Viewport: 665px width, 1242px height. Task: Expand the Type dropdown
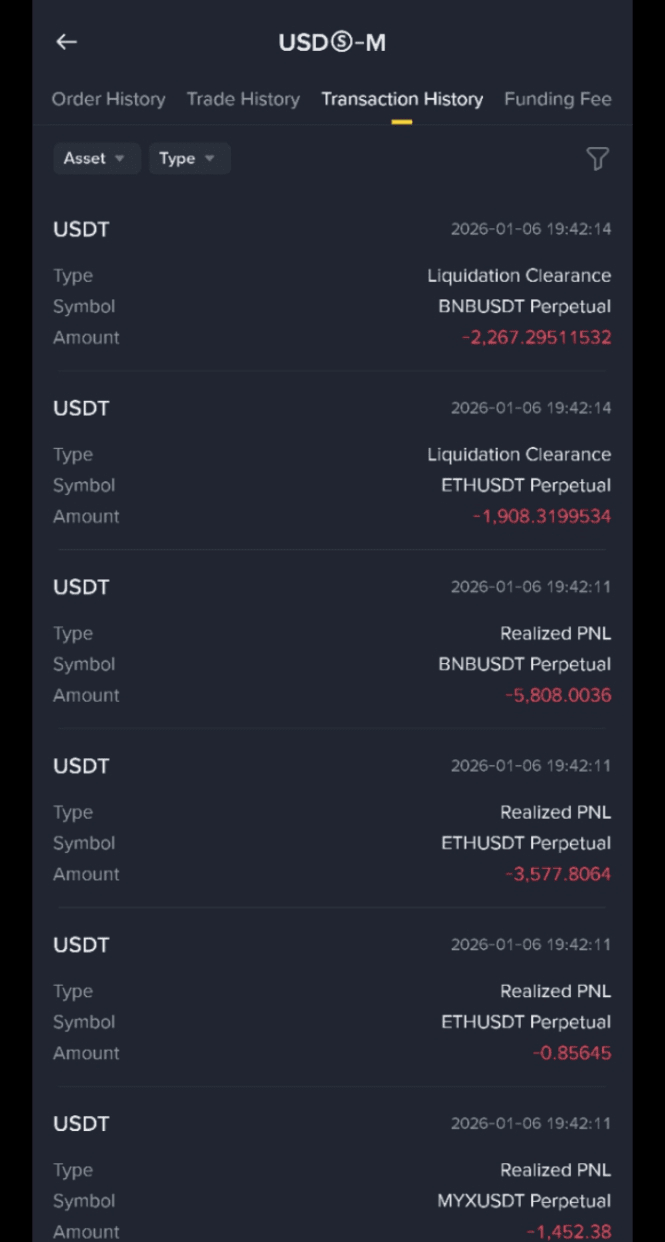(x=189, y=158)
